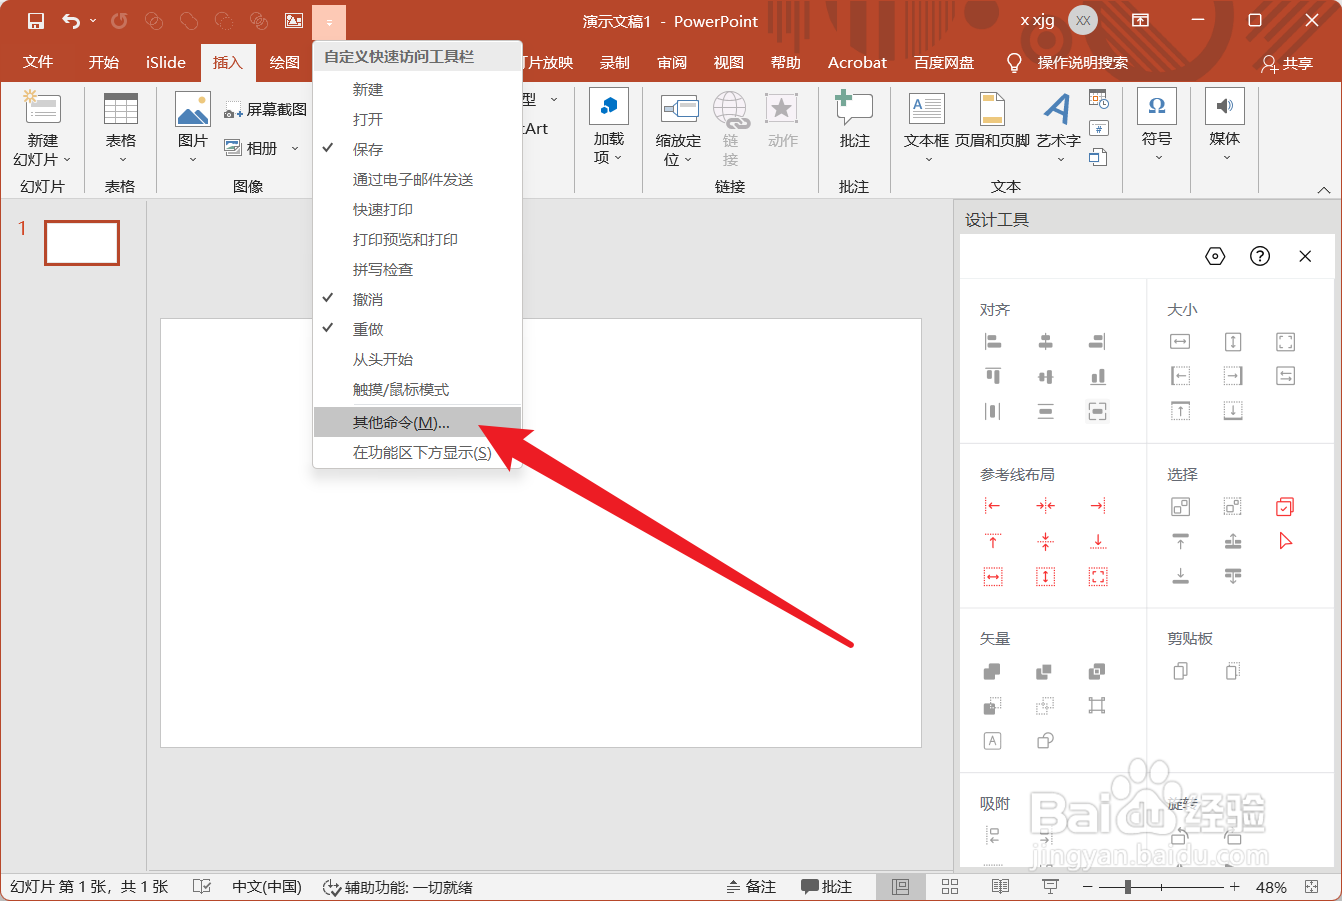Click 操作说明搜索 search box
This screenshot has height=901, width=1342.
pos(1082,62)
